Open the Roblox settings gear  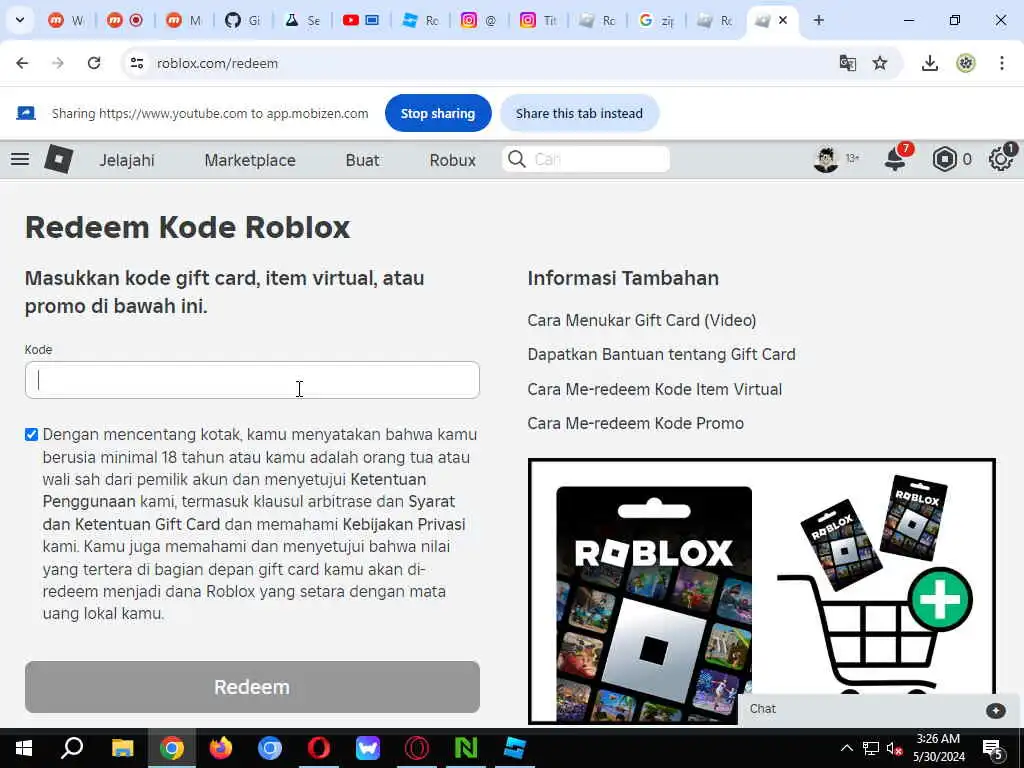[x=1000, y=159]
